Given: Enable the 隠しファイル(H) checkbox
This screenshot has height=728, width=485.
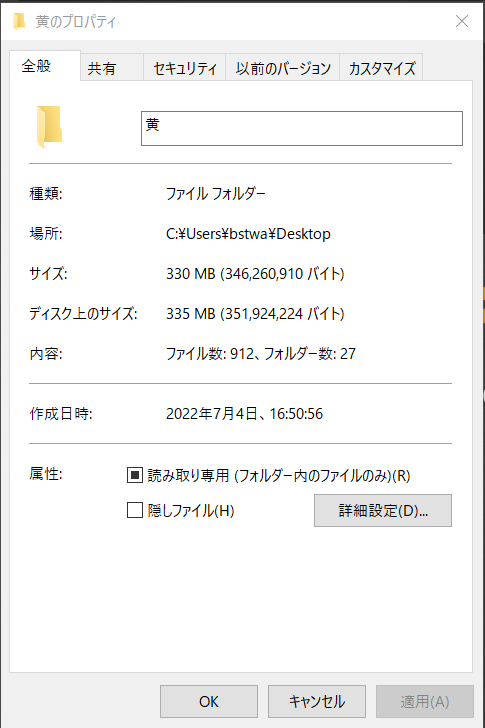Looking at the screenshot, I should click(135, 510).
